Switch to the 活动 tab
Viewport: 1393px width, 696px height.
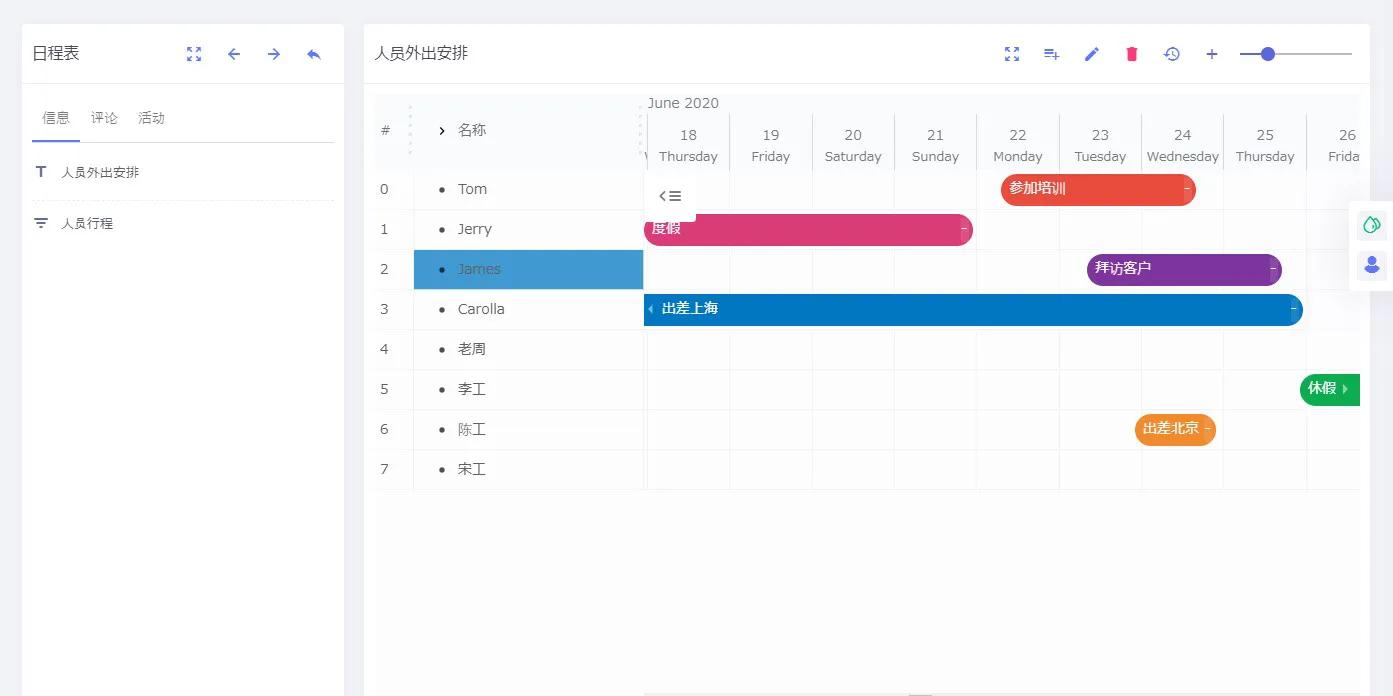151,118
